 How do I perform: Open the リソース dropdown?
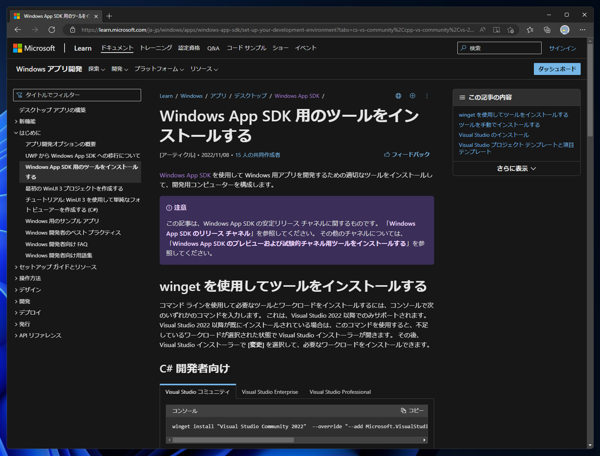204,69
